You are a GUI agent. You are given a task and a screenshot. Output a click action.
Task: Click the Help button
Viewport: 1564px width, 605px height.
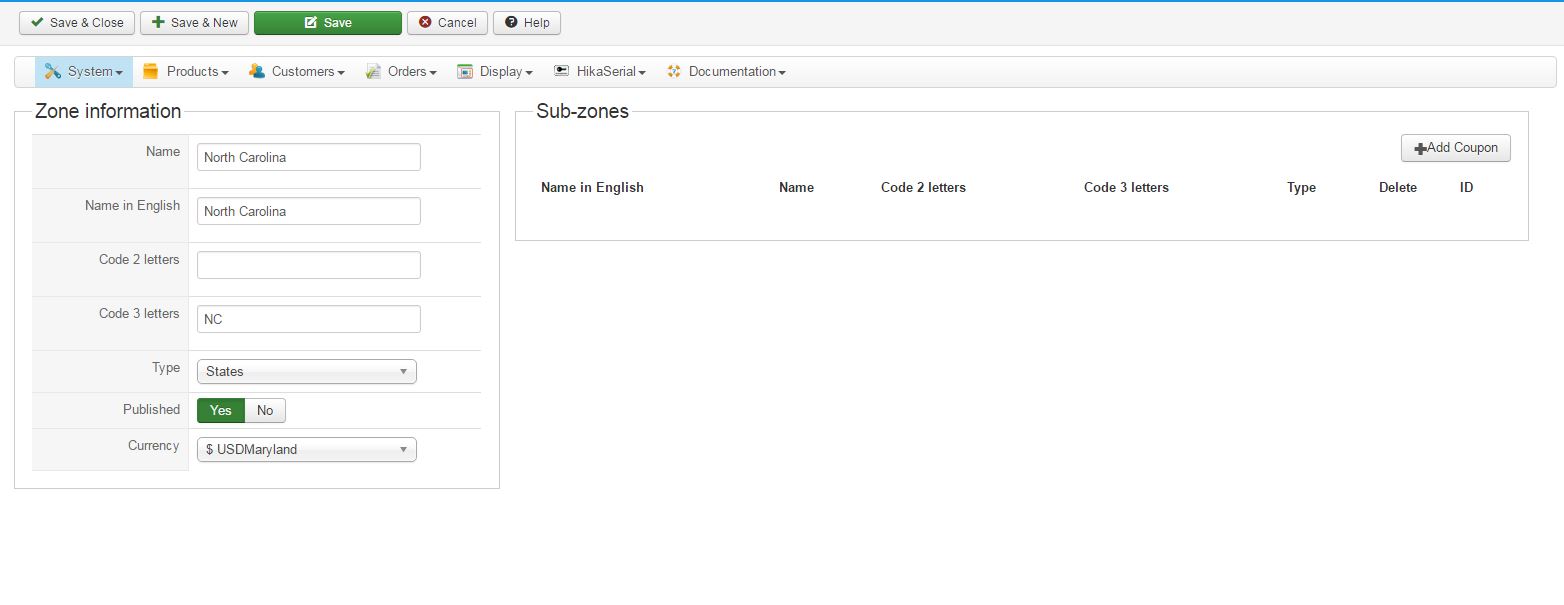(527, 23)
